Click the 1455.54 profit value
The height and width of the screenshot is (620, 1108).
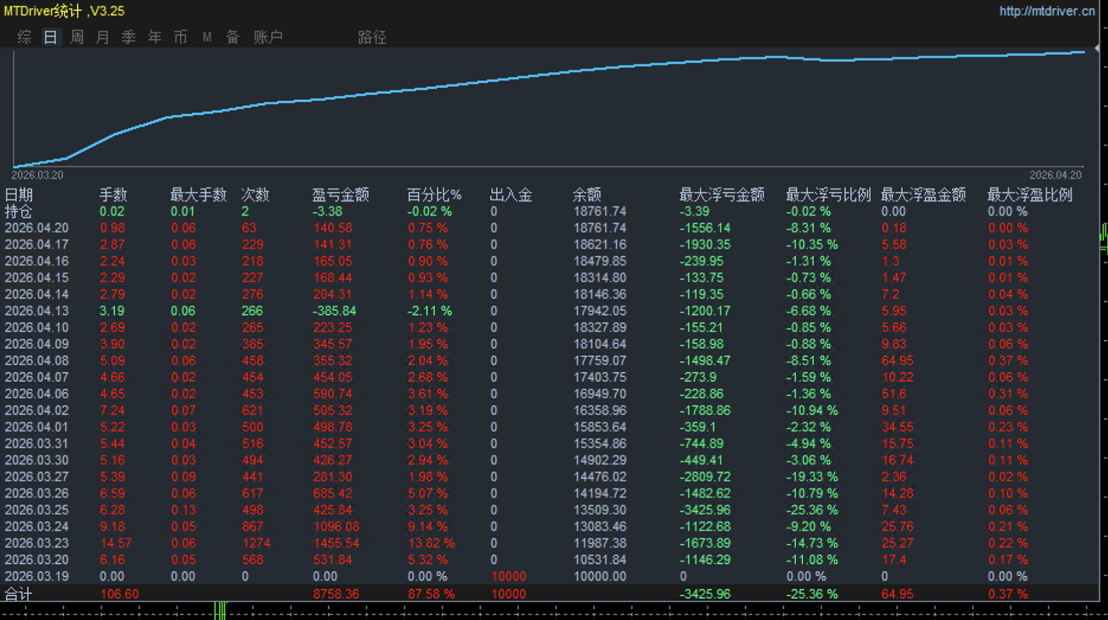click(336, 544)
